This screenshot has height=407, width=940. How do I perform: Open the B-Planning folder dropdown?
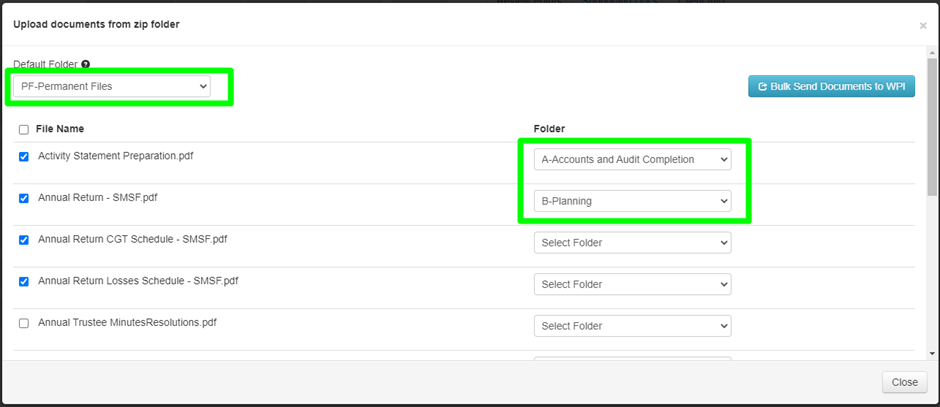632,201
